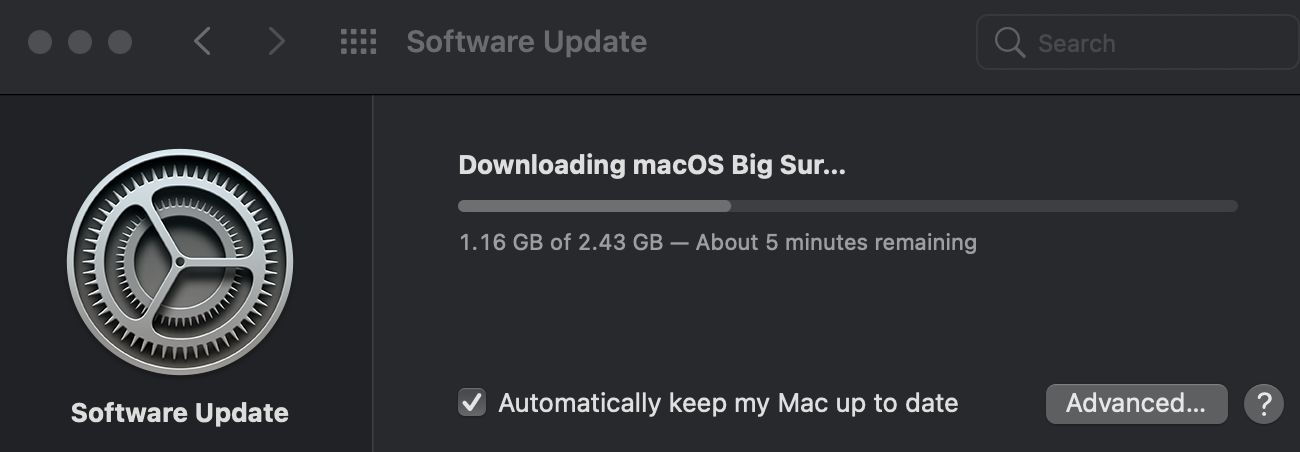Click the "Software Update" window title

(526, 42)
